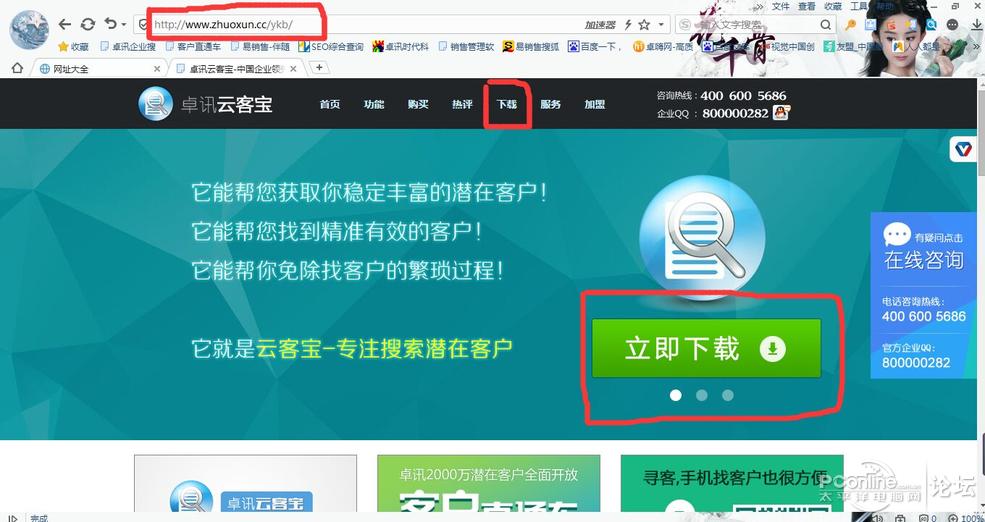Click the large magnifier document graphic in the banner
Image resolution: width=985 pixels, height=522 pixels.
point(702,239)
